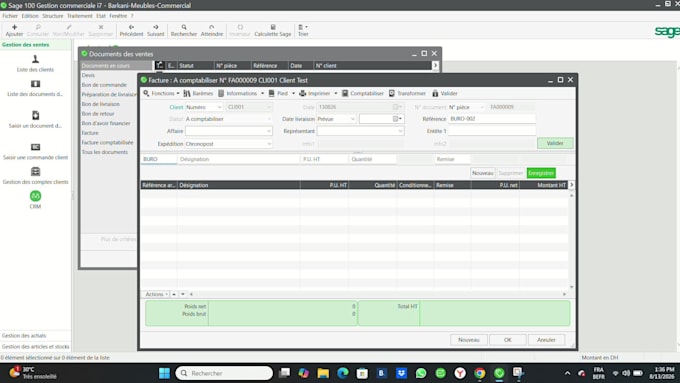680x383 pixels.
Task: Open Gestion des articles et stocks panel
Action: 36,347
